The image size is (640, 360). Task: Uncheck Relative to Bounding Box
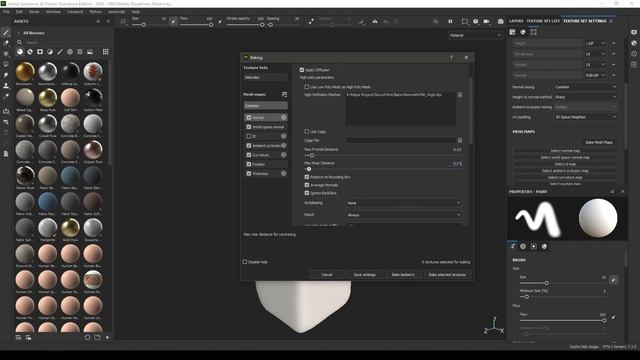pos(307,177)
